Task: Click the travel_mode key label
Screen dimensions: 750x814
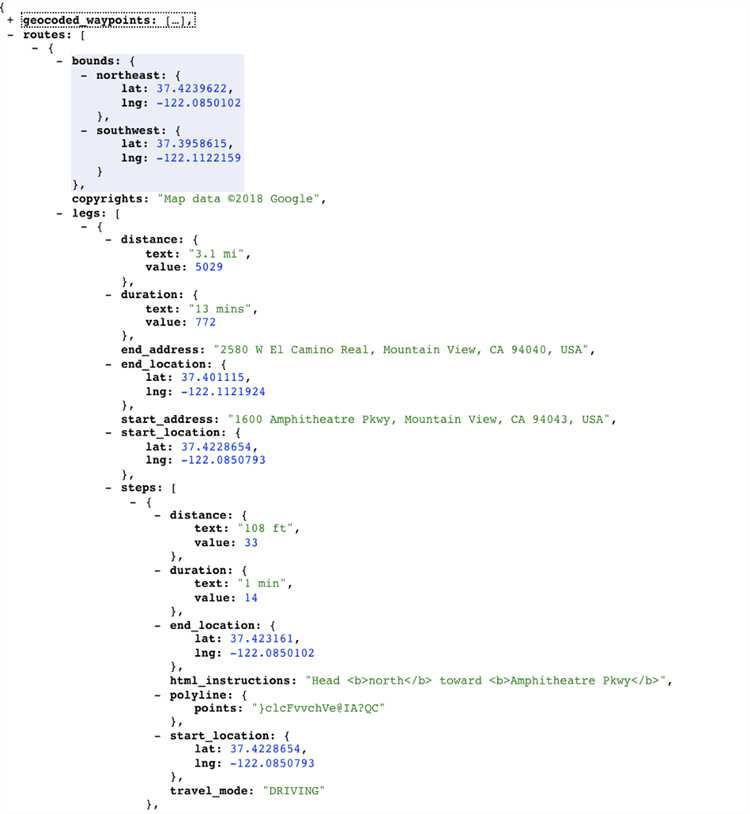Action: pyautogui.click(x=212, y=791)
